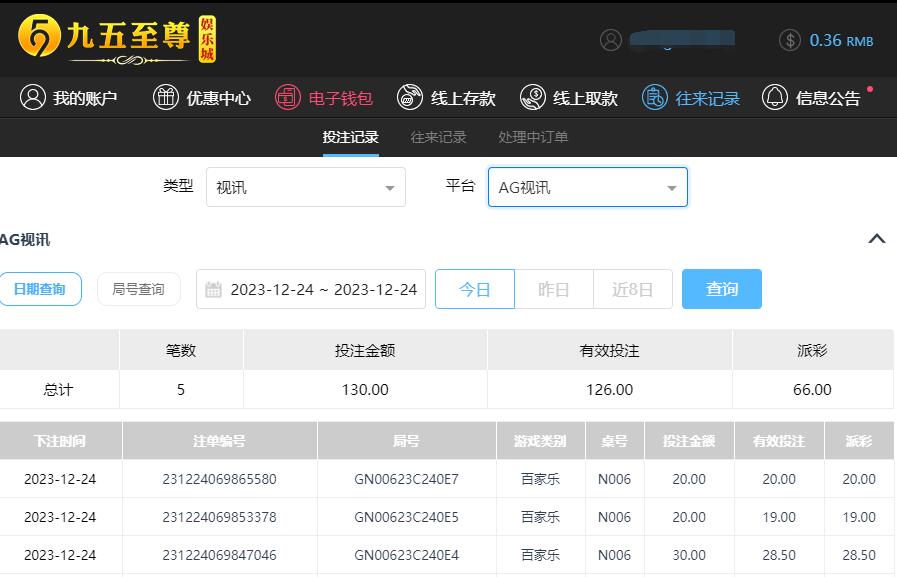This screenshot has width=897, height=577.
Task: Click total 投注金额 value 130.00
Action: 365,390
